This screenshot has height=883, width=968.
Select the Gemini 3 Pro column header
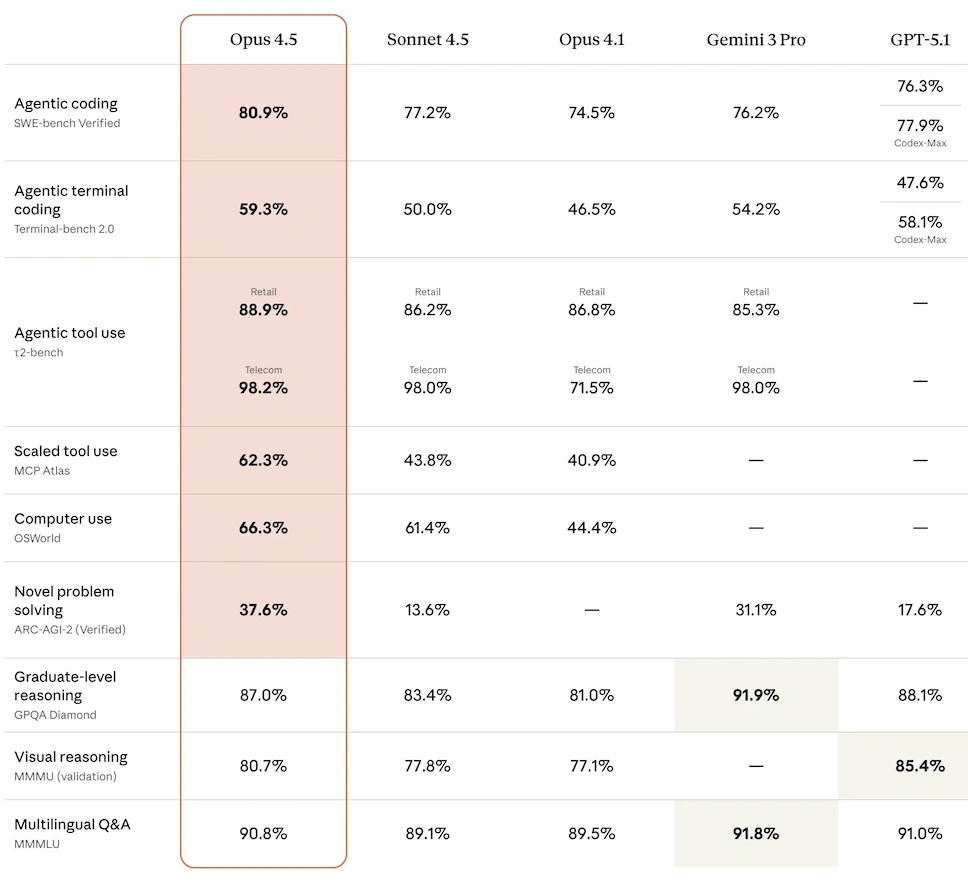(x=755, y=40)
